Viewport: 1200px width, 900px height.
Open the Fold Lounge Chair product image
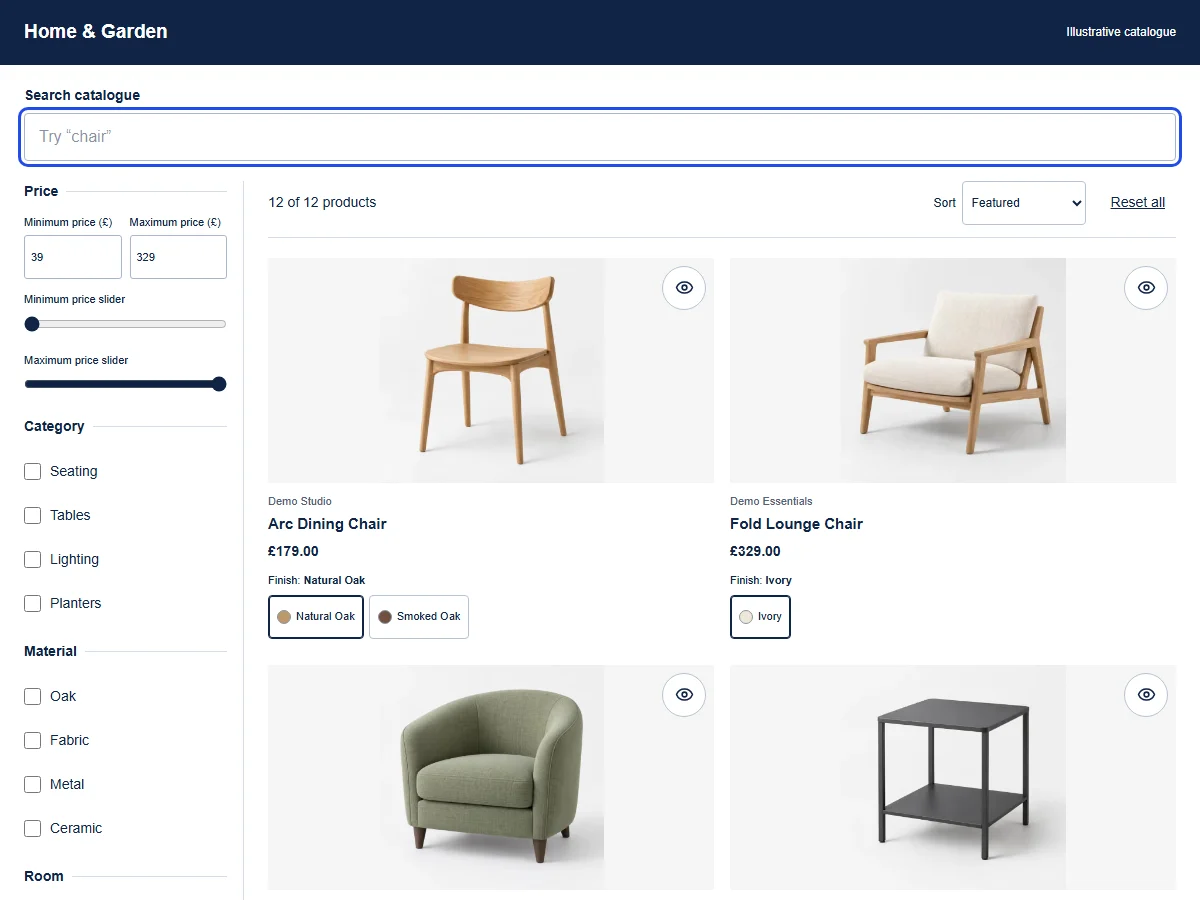(953, 371)
